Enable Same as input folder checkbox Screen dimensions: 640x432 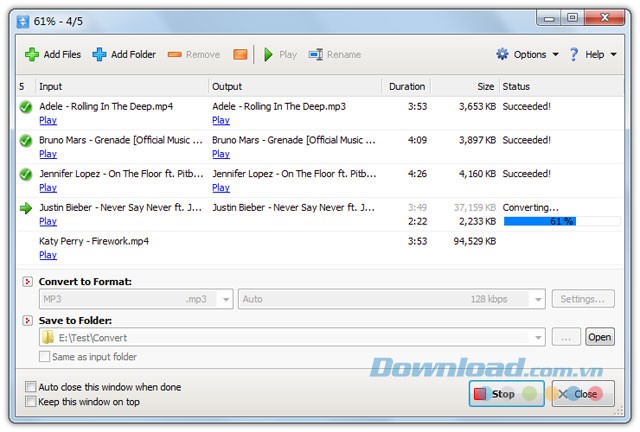point(44,356)
